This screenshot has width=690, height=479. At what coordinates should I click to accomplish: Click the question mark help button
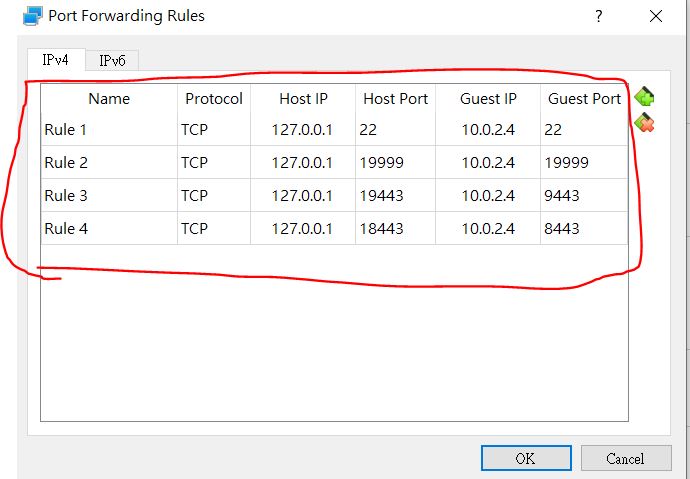click(x=599, y=17)
